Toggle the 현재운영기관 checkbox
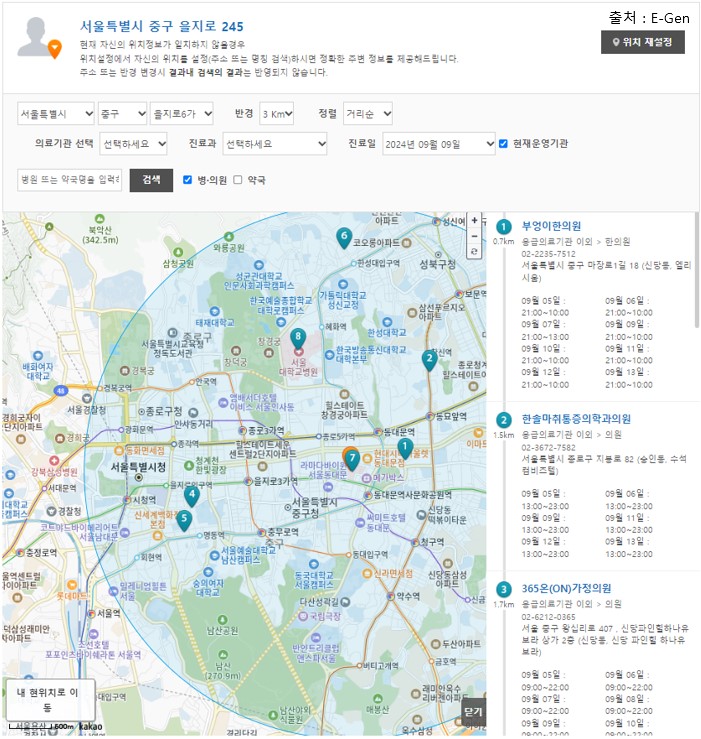Image resolution: width=701 pixels, height=739 pixels. 504,144
